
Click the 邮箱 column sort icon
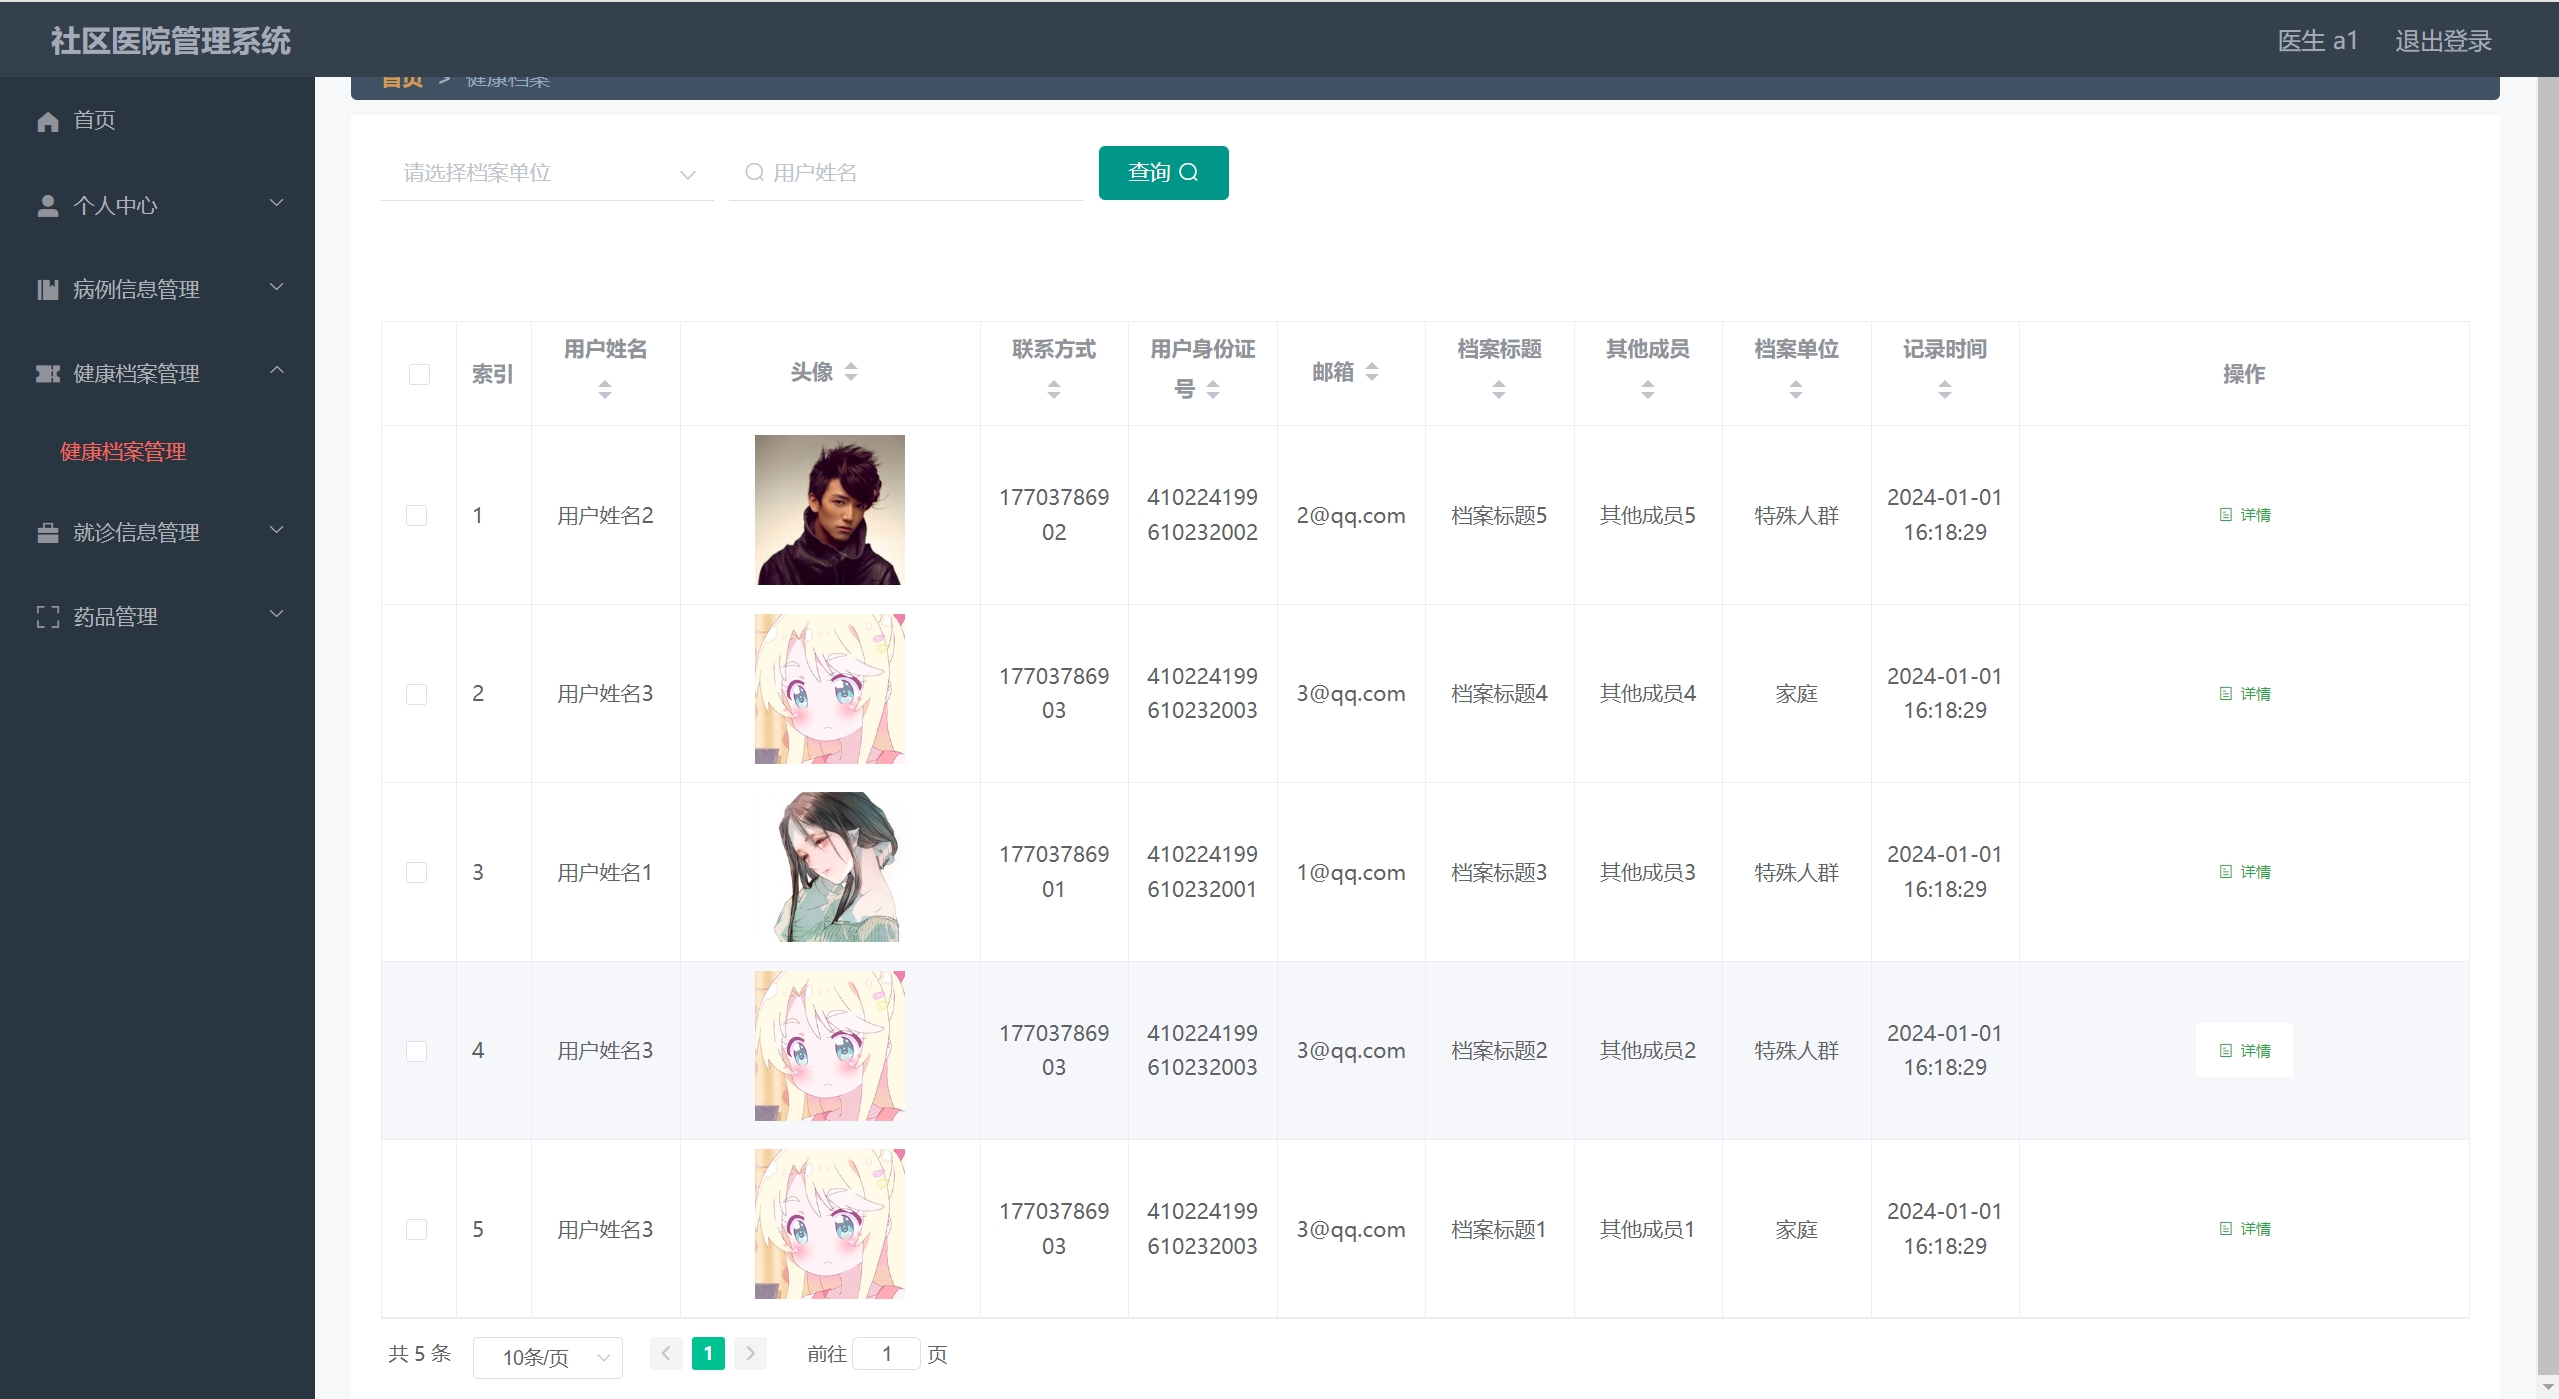point(1372,372)
